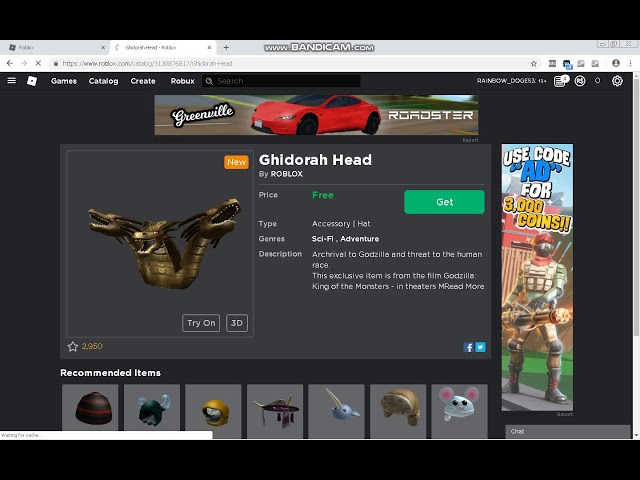Screen dimensions: 640x480
Task: Click the green Get button
Action: tap(444, 202)
